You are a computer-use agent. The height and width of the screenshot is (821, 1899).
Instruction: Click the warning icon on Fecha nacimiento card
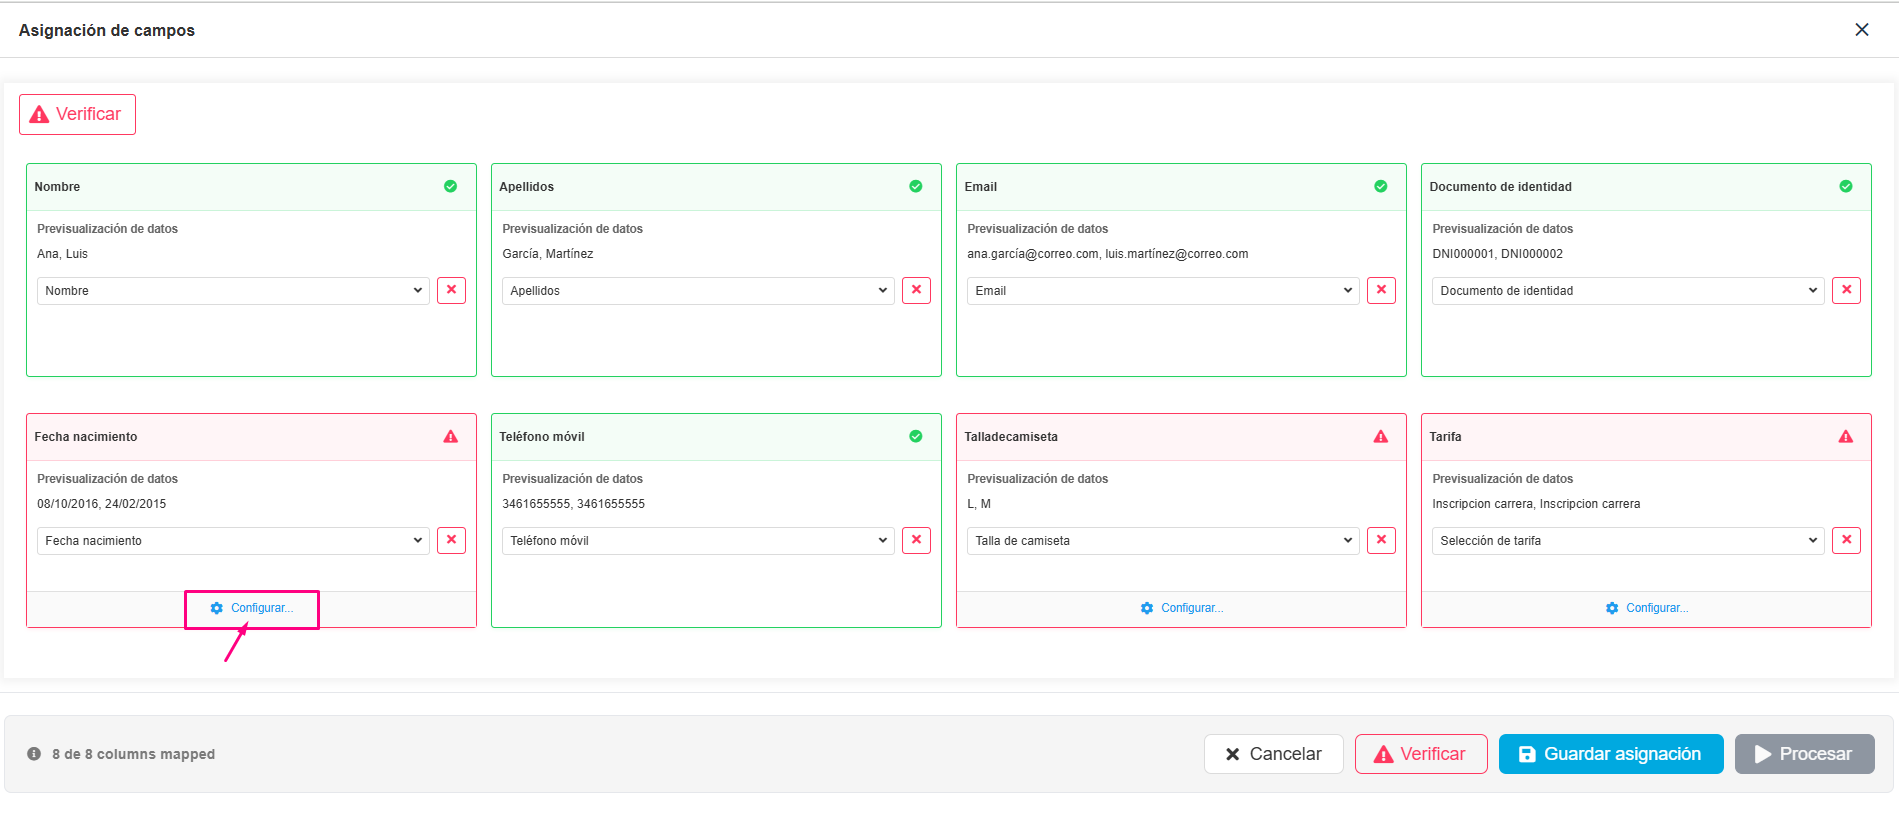tap(451, 437)
